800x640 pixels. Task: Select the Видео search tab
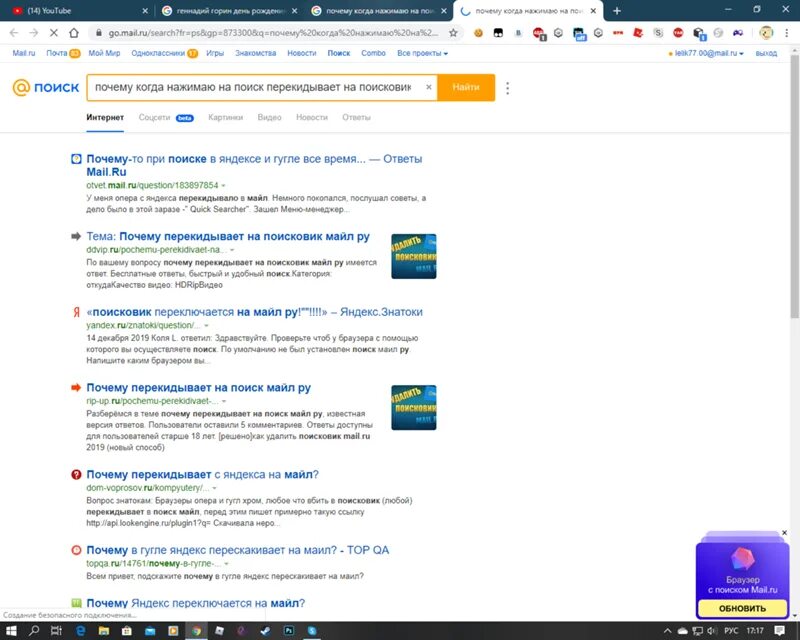269,117
